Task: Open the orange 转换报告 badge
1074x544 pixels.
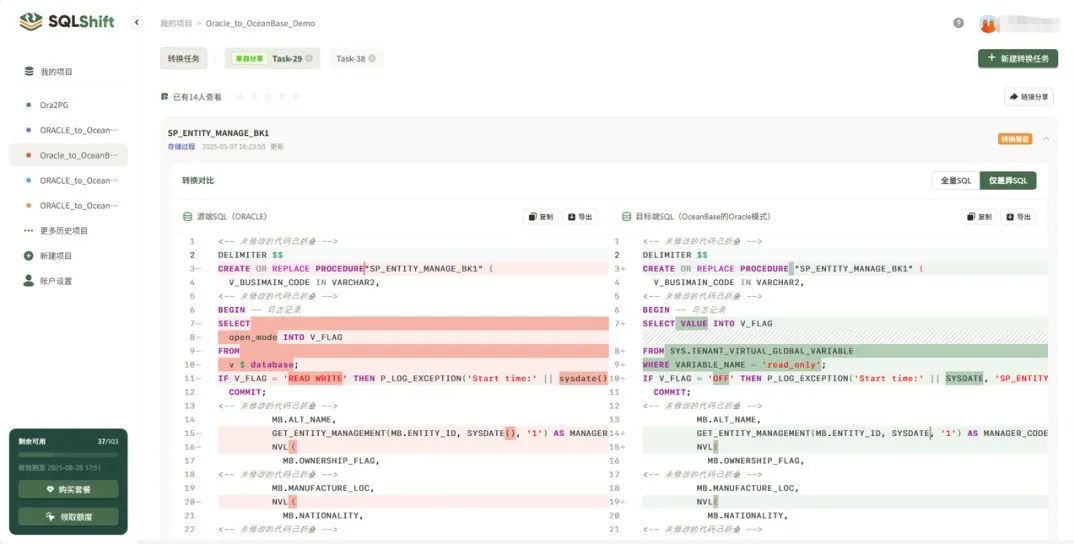Action: (1015, 139)
